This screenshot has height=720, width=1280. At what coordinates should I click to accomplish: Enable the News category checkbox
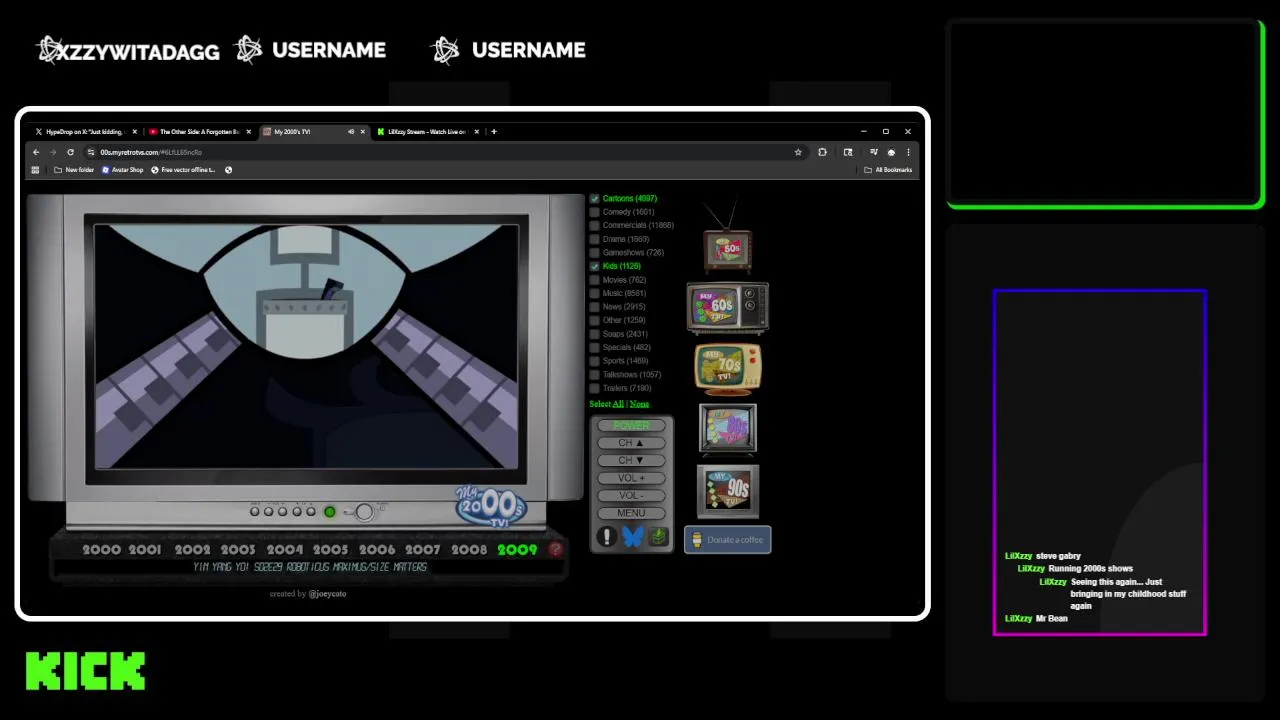click(x=594, y=307)
